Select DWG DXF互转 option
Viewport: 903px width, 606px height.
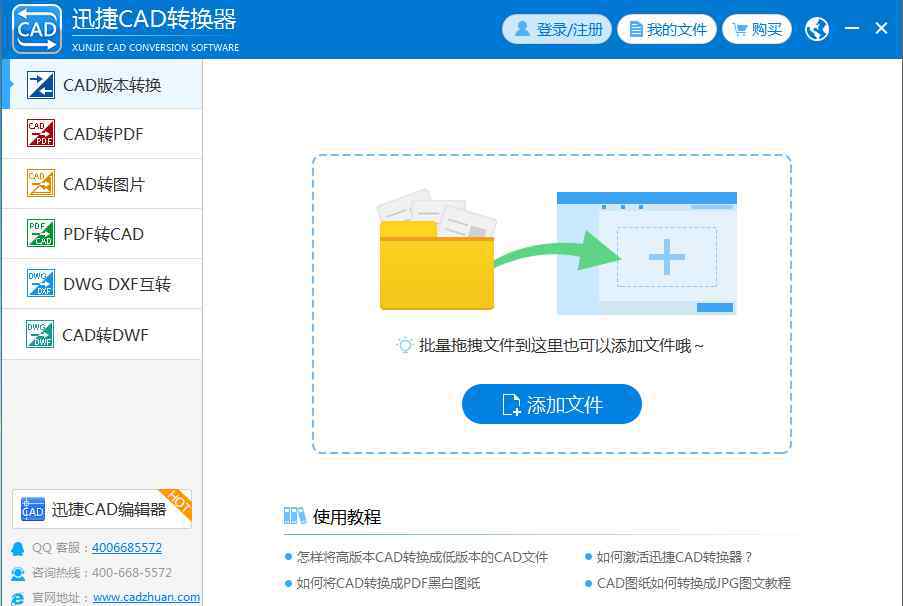click(102, 284)
